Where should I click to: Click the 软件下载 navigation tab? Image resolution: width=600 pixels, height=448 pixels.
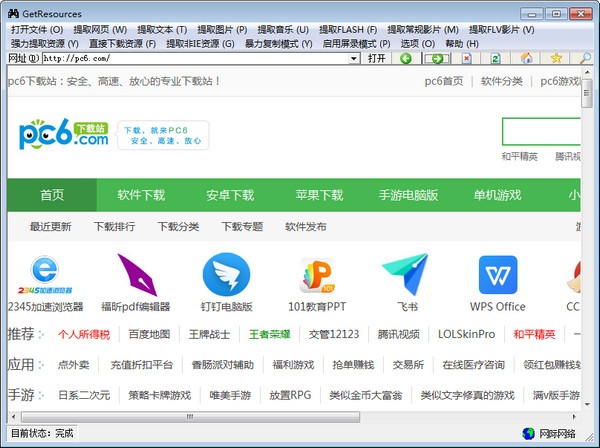click(141, 195)
